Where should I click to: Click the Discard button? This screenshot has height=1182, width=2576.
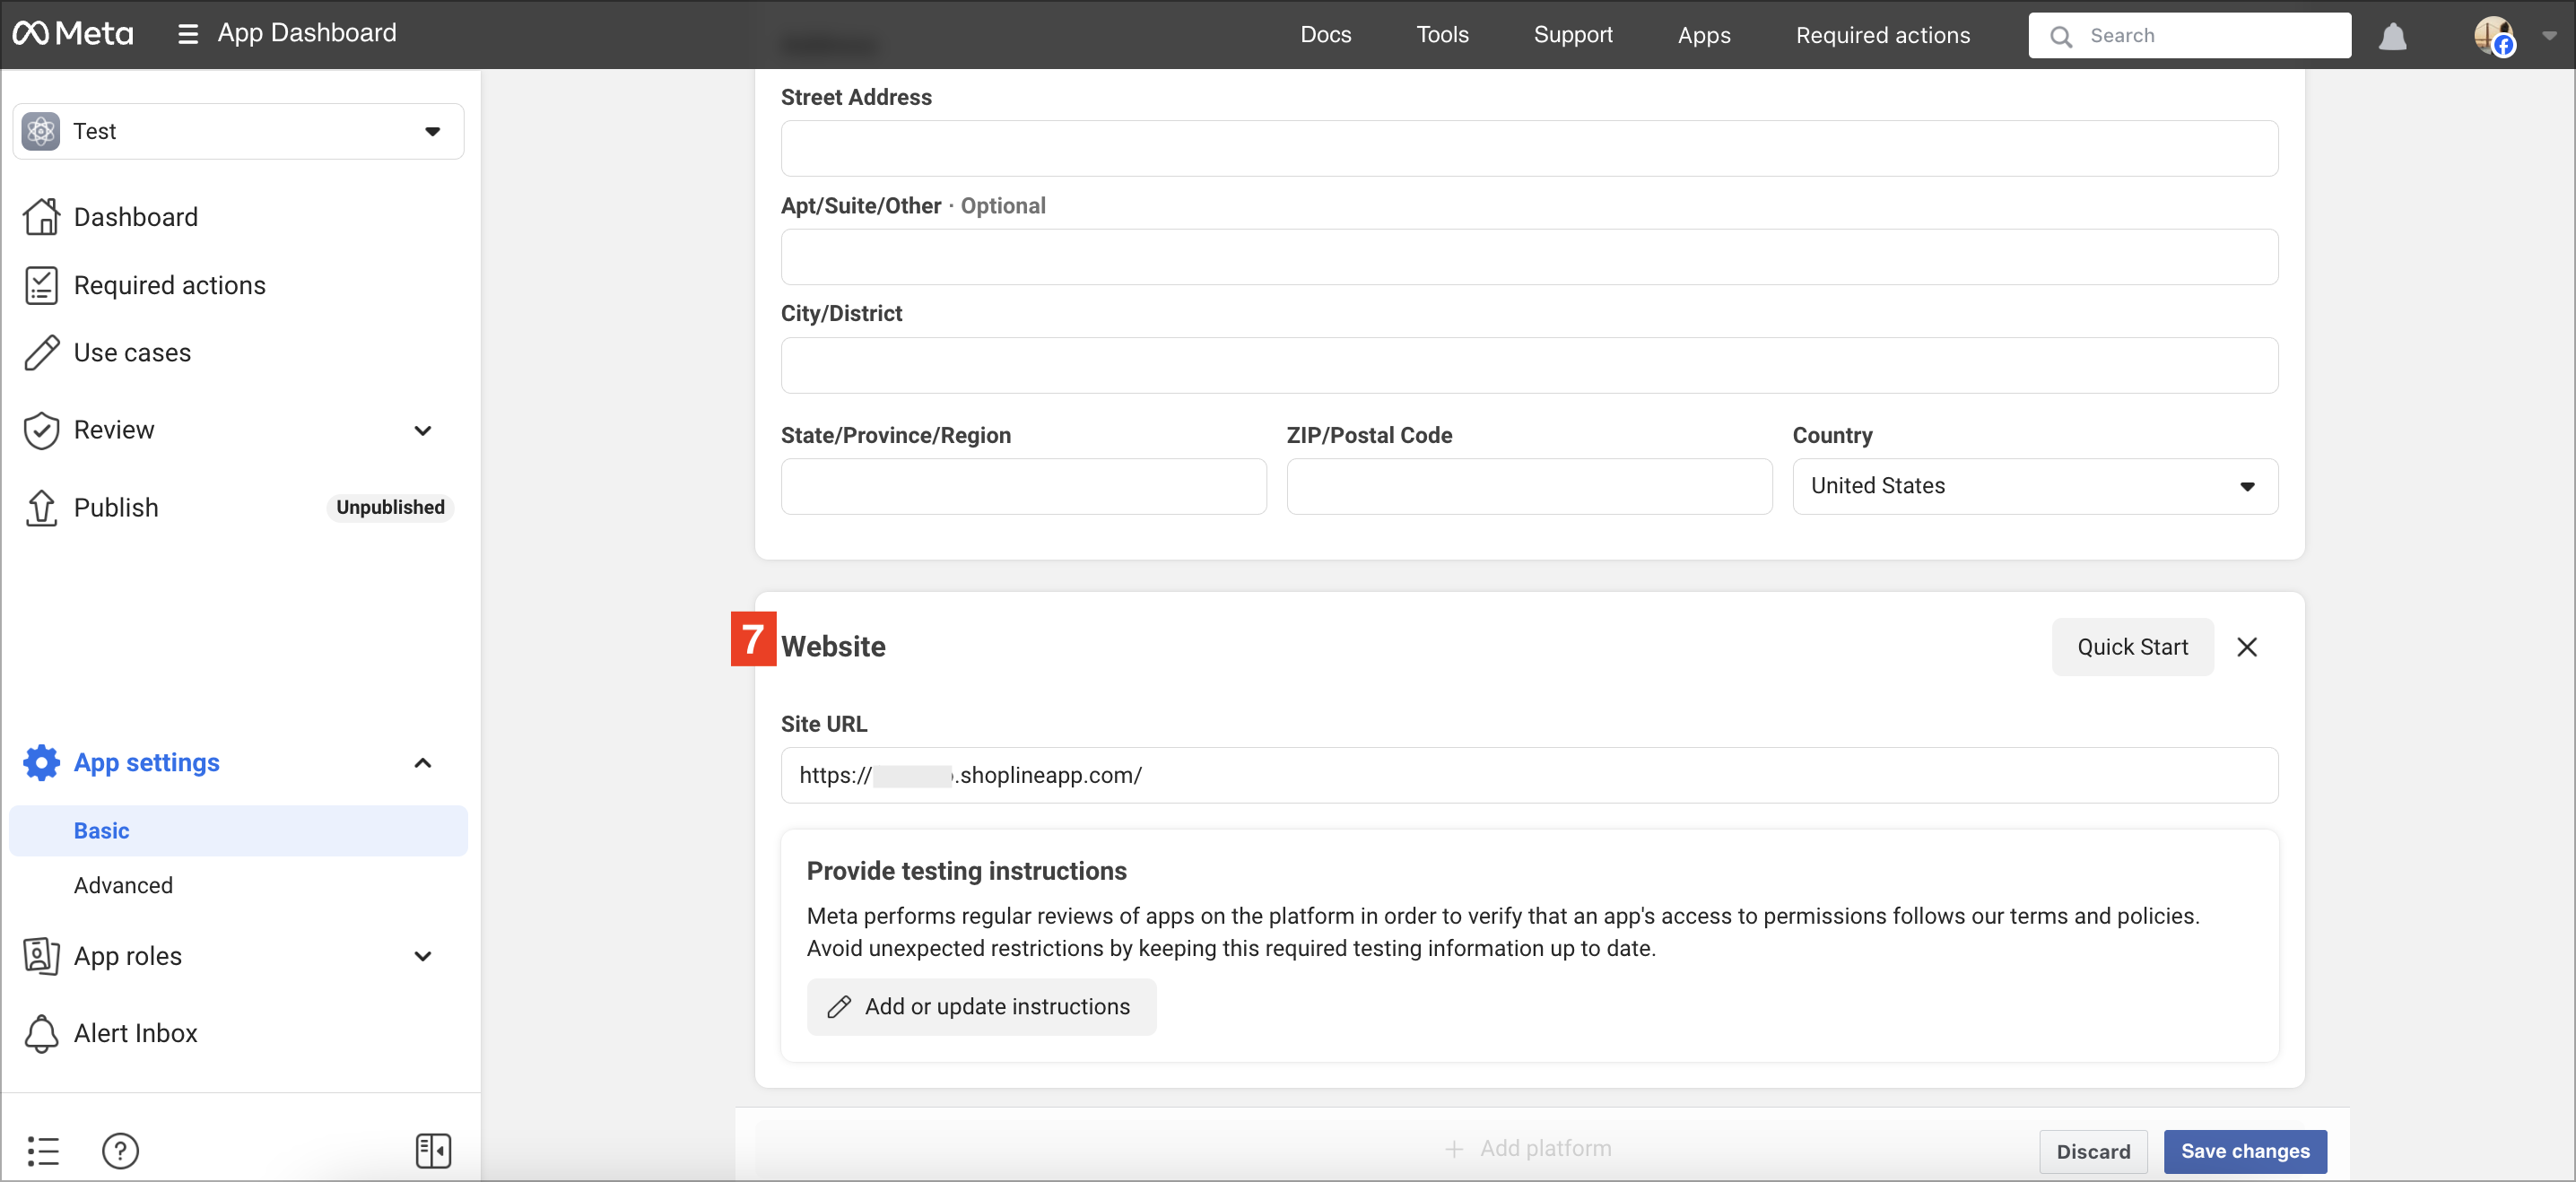coord(2093,1151)
